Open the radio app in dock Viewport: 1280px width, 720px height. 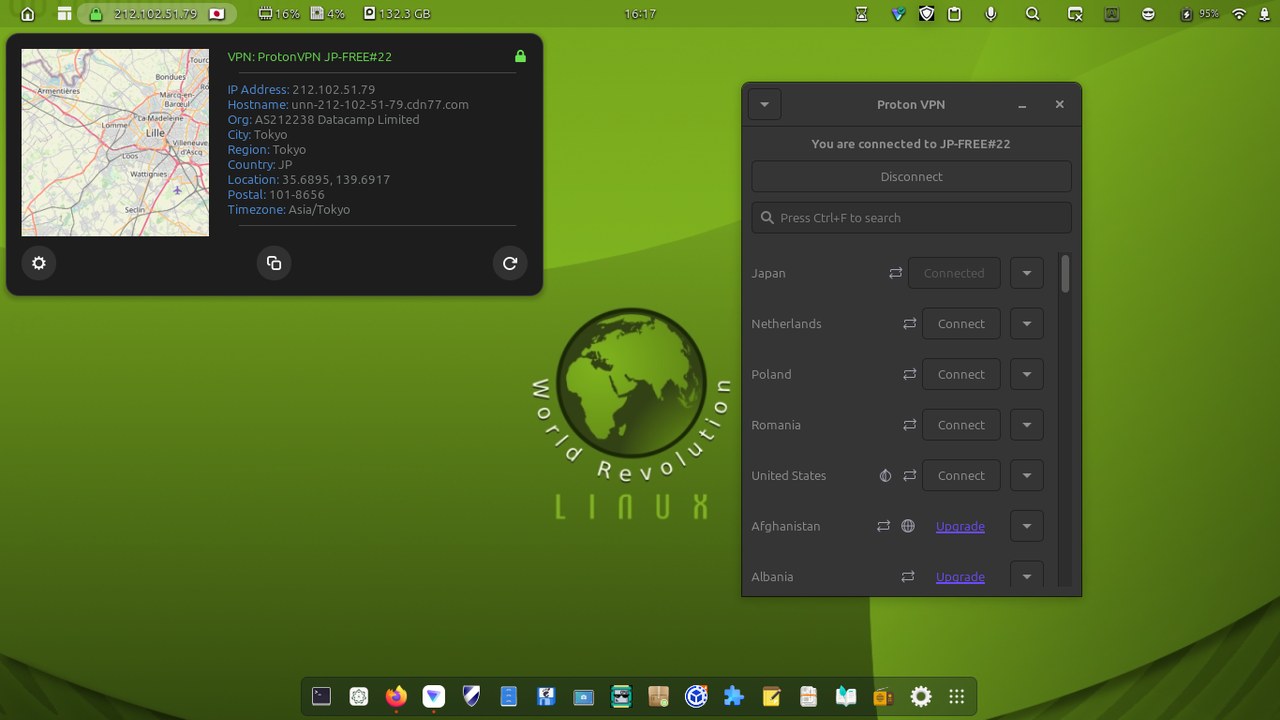883,696
